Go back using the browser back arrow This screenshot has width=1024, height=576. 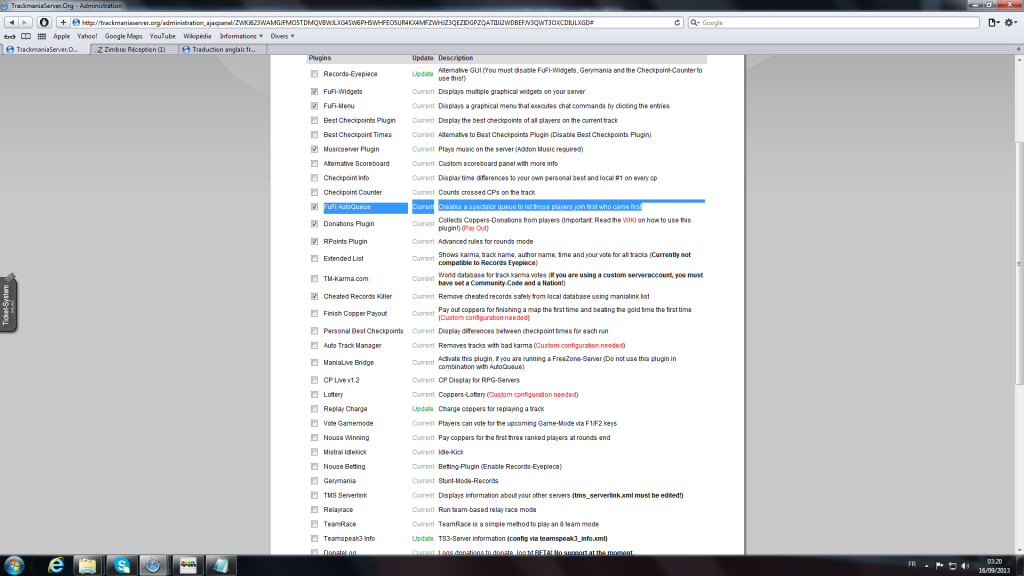click(x=11, y=22)
